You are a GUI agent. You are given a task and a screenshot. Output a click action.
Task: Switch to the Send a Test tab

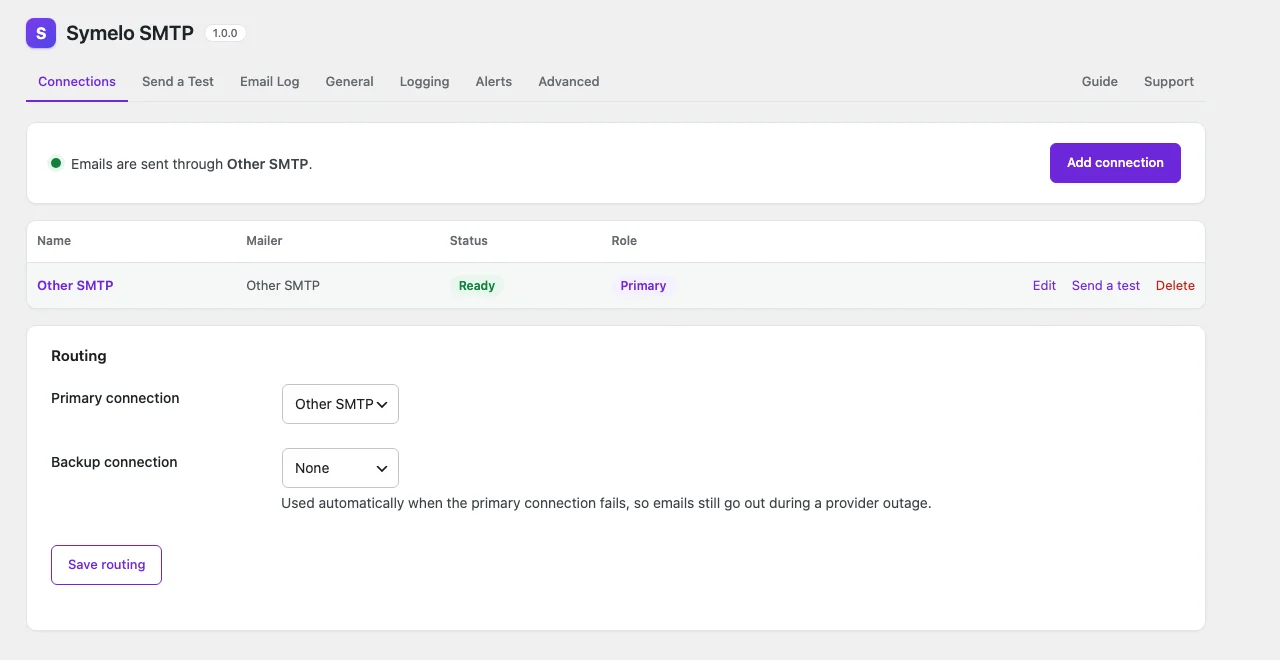[x=178, y=82]
